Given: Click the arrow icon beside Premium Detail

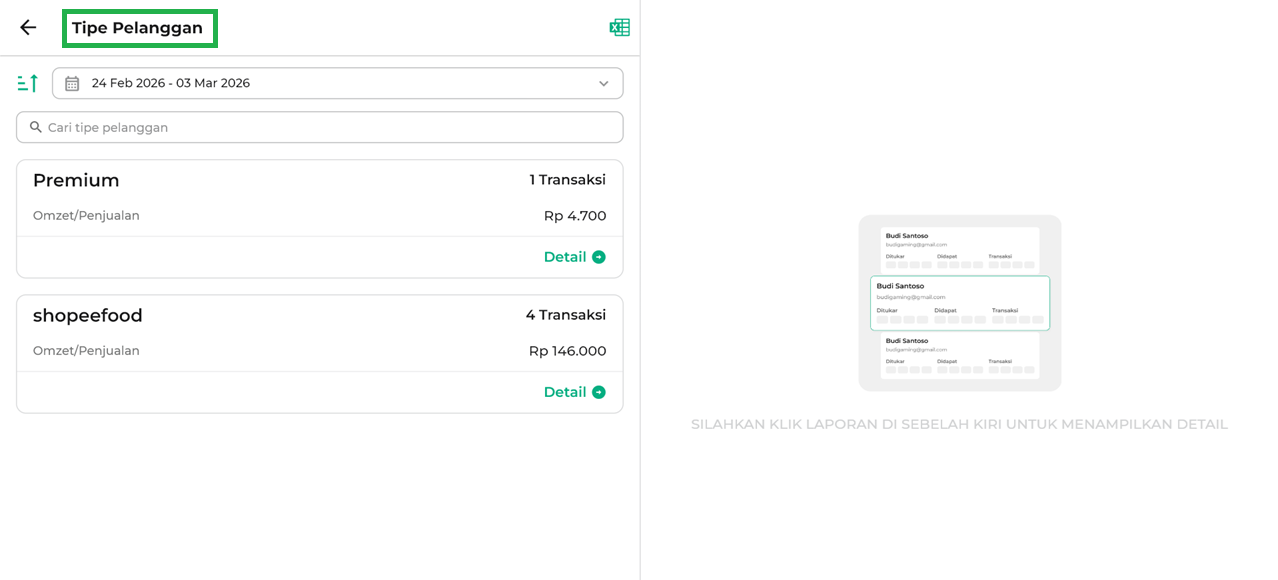Looking at the screenshot, I should tap(599, 257).
